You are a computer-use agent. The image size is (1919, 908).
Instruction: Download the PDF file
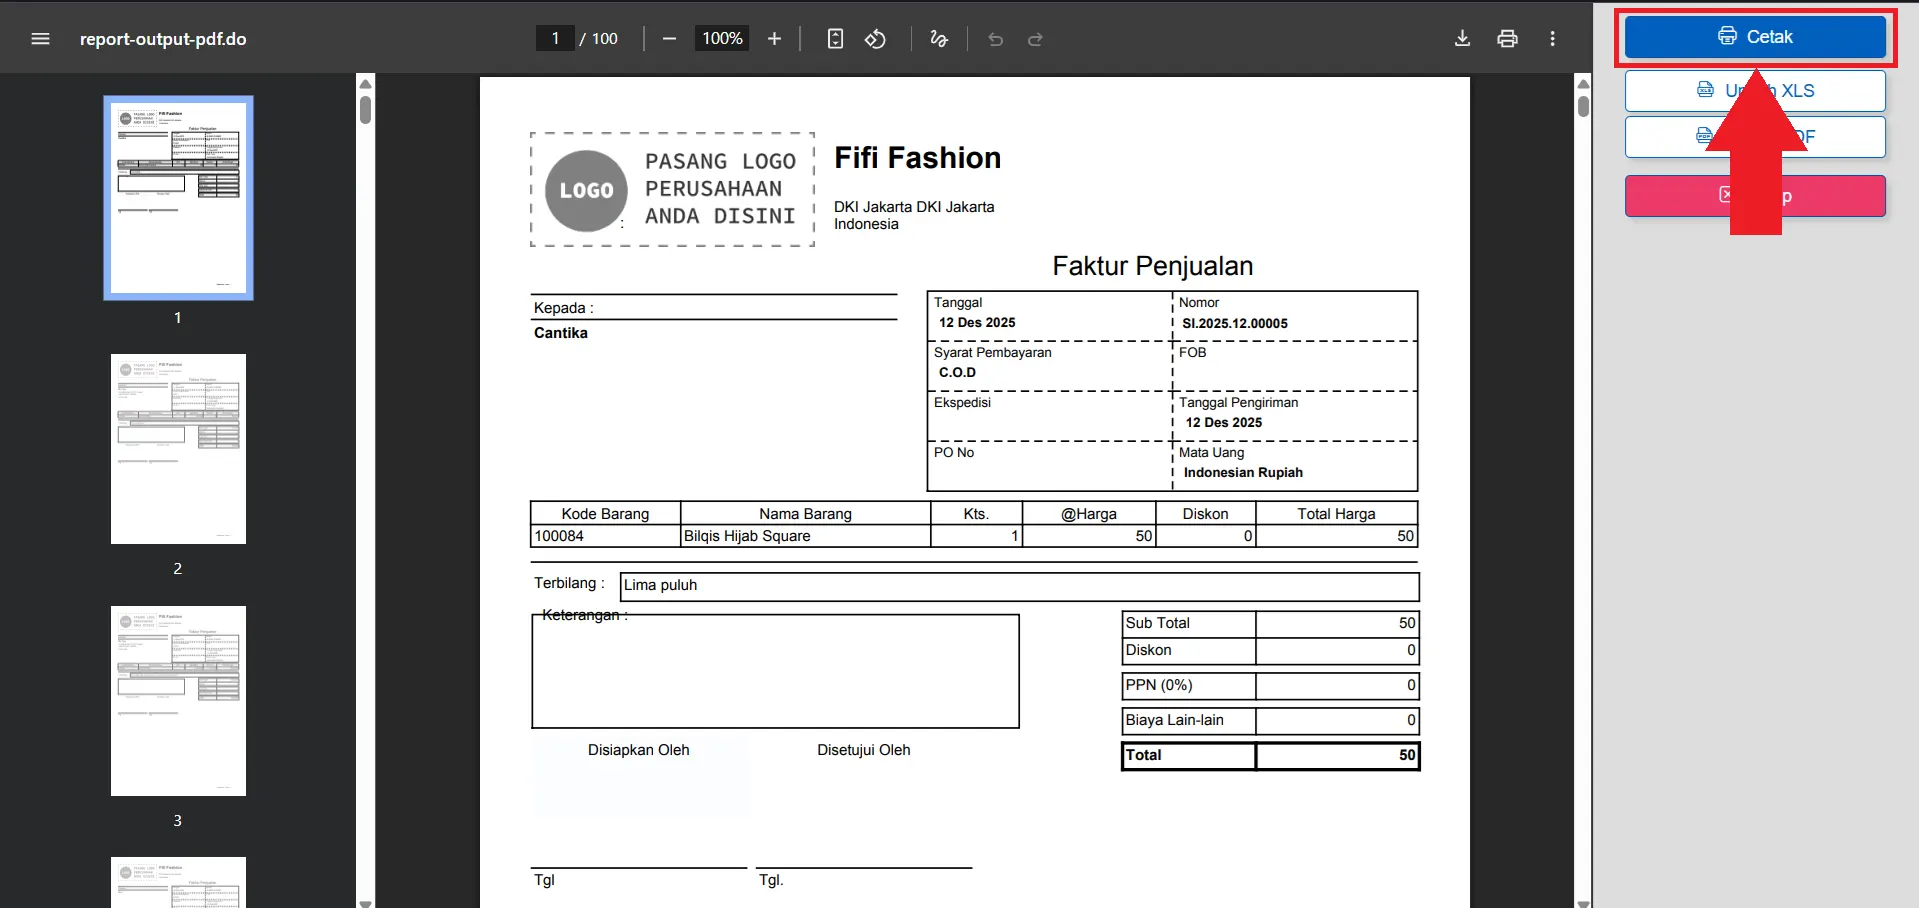pyautogui.click(x=1462, y=39)
